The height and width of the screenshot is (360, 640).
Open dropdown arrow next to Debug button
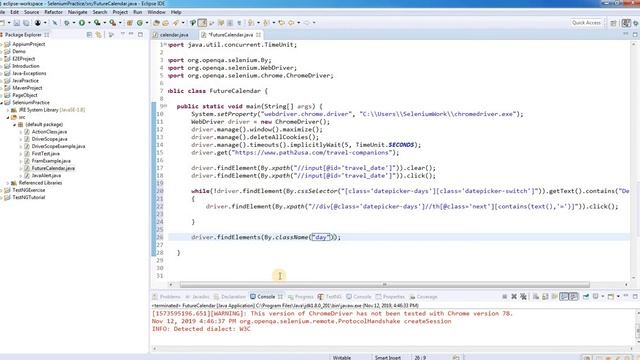pos(74,23)
